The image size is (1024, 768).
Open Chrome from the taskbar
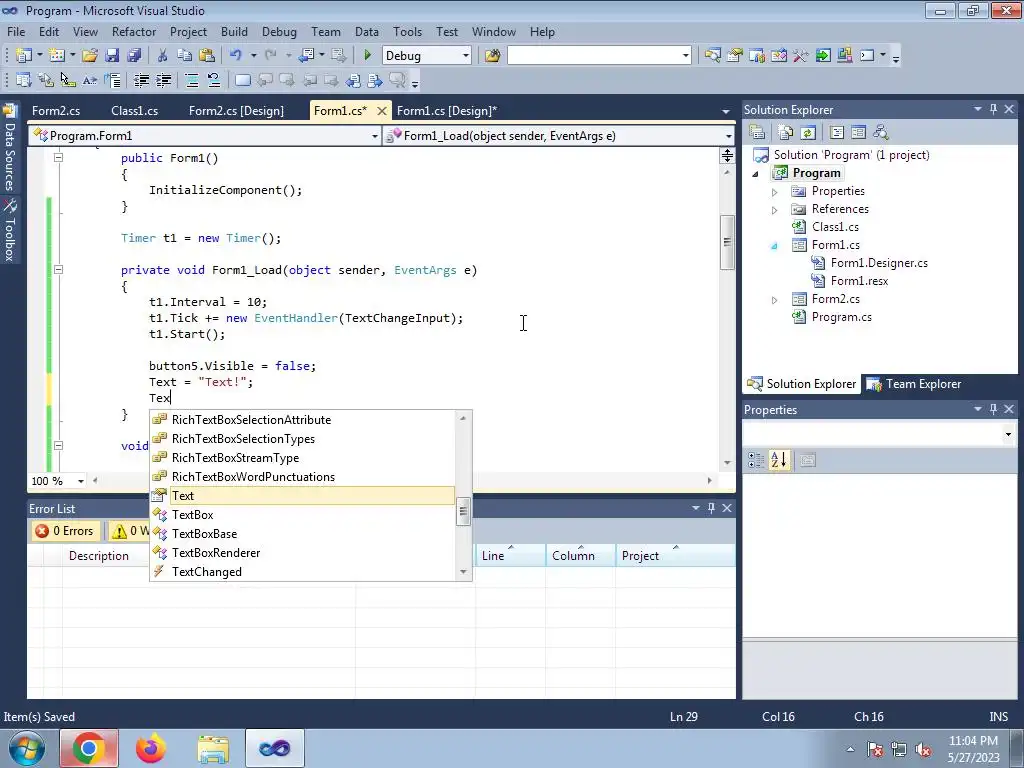(89, 748)
